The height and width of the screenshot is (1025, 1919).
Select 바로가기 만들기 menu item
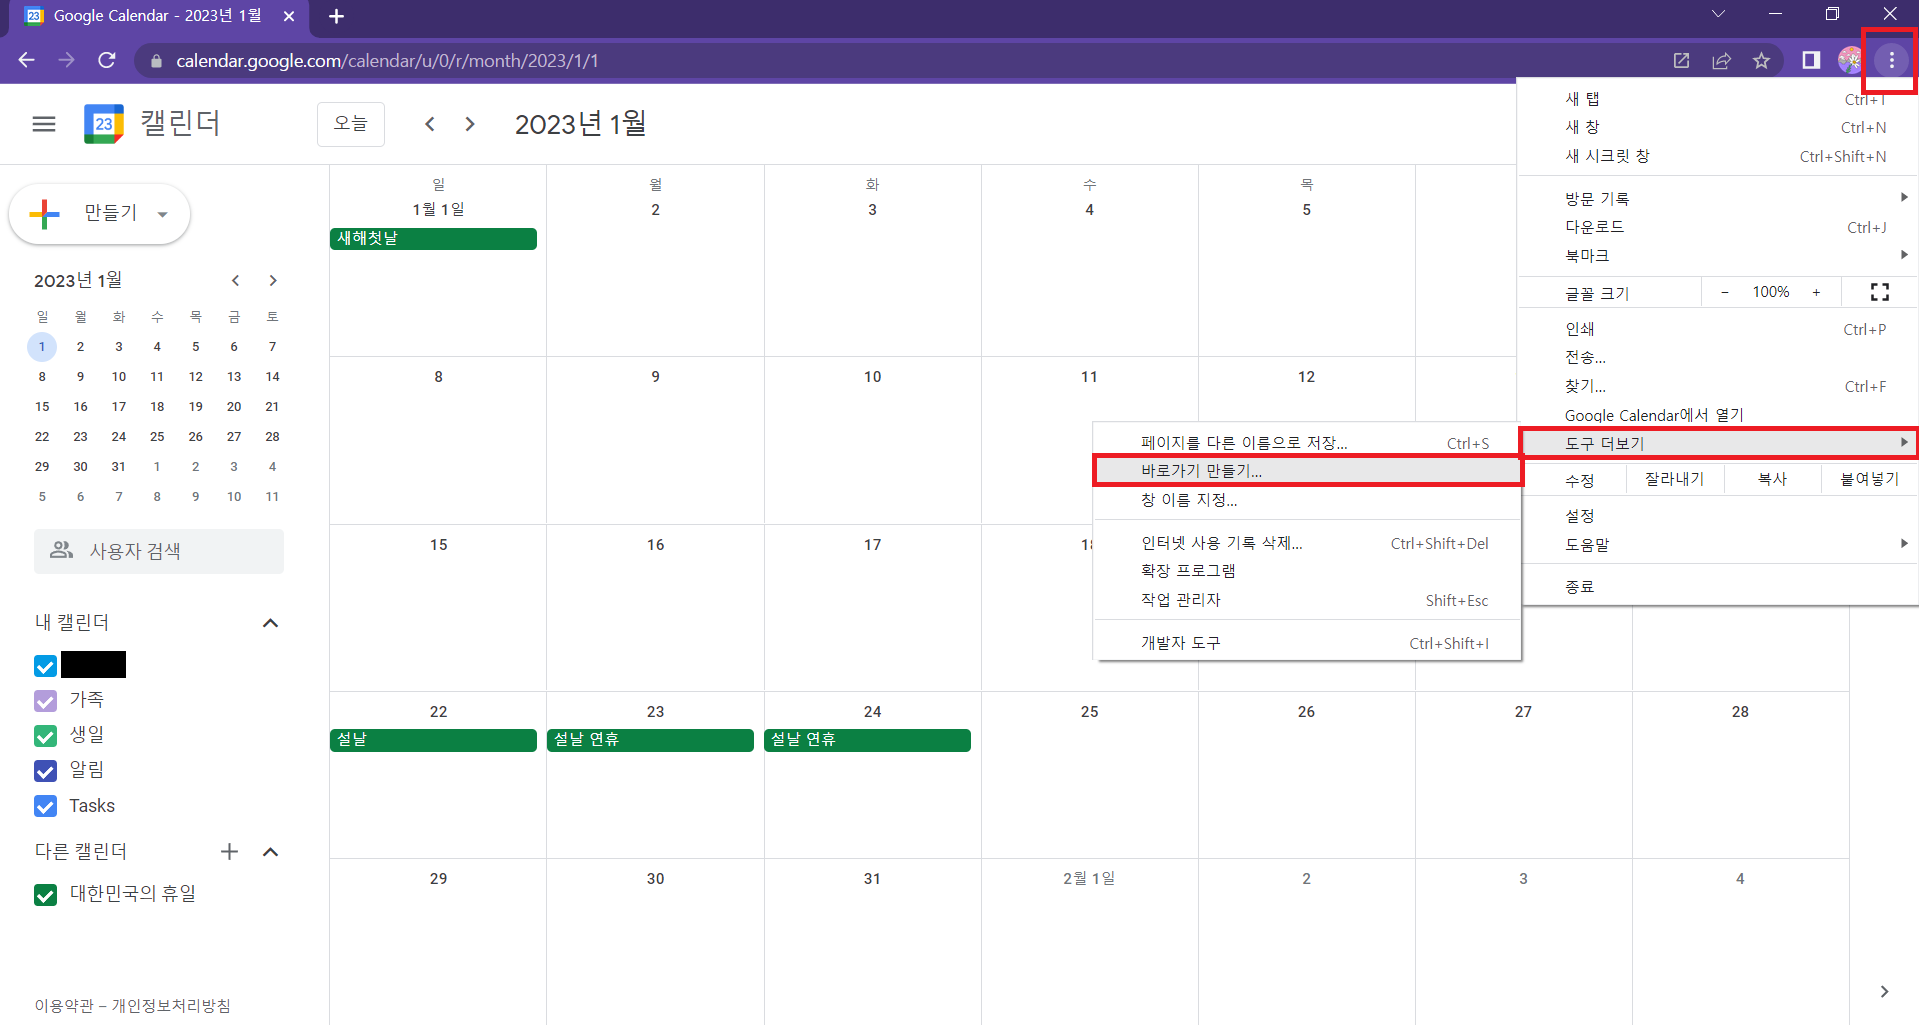click(1201, 471)
